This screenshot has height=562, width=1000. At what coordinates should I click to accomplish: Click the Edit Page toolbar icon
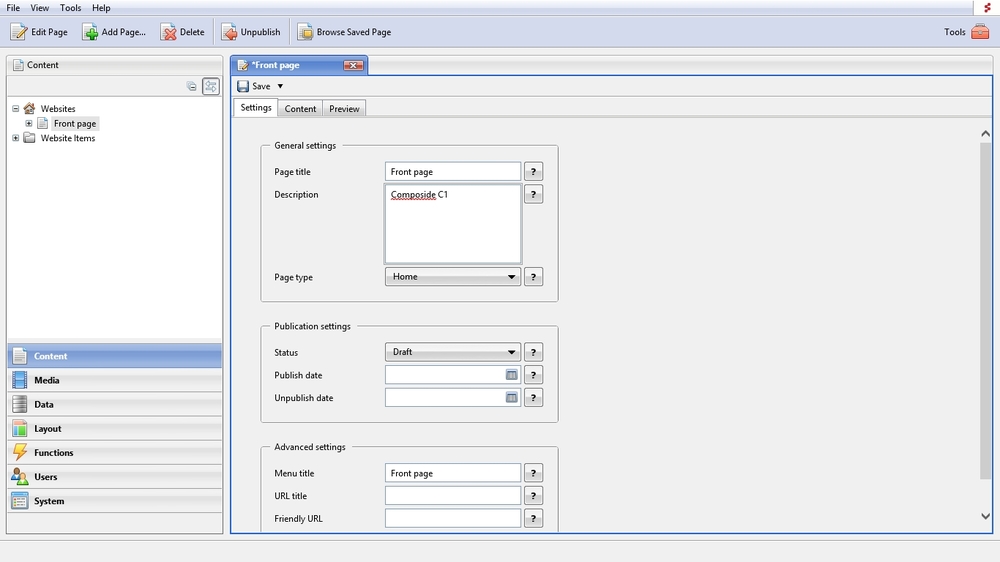[x=19, y=32]
